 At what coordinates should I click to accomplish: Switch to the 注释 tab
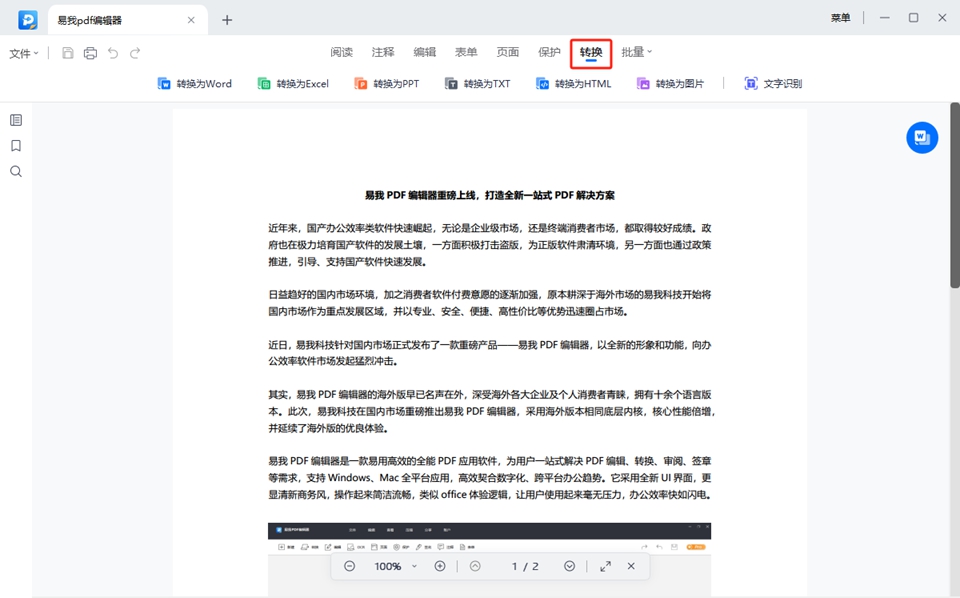pyautogui.click(x=383, y=52)
